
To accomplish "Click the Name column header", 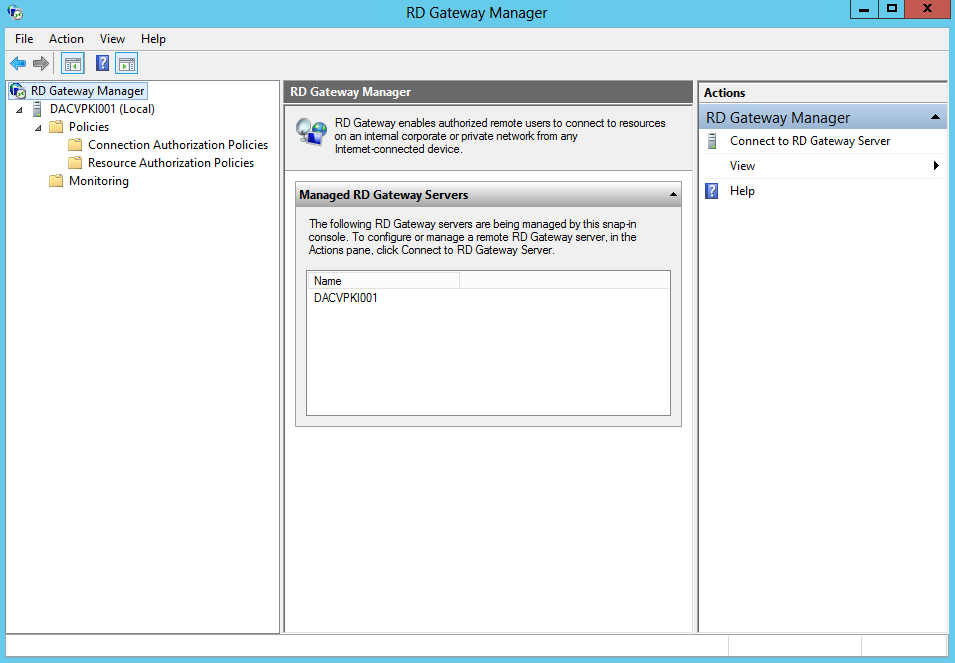I will coord(384,281).
